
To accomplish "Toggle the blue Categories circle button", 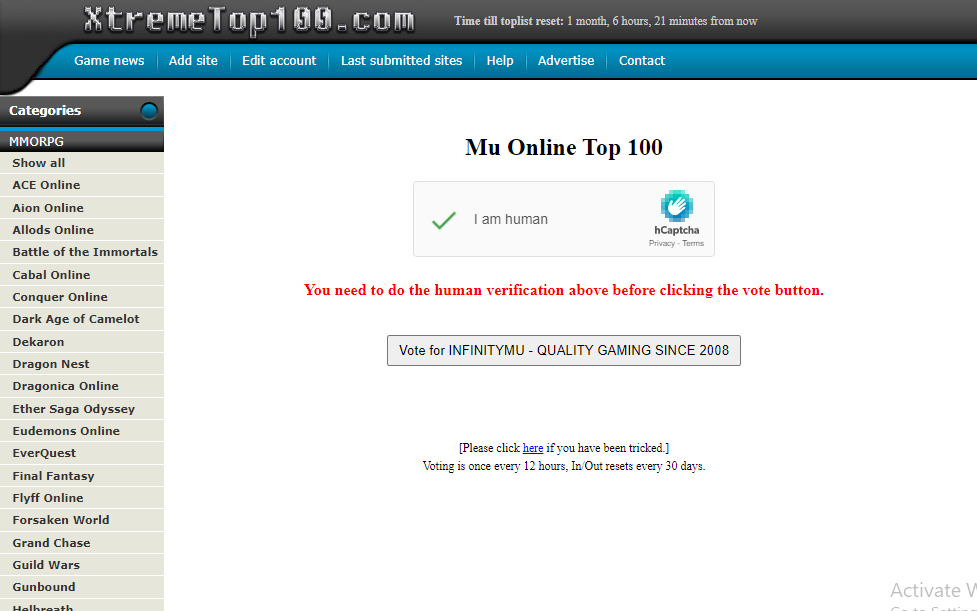I will point(149,111).
